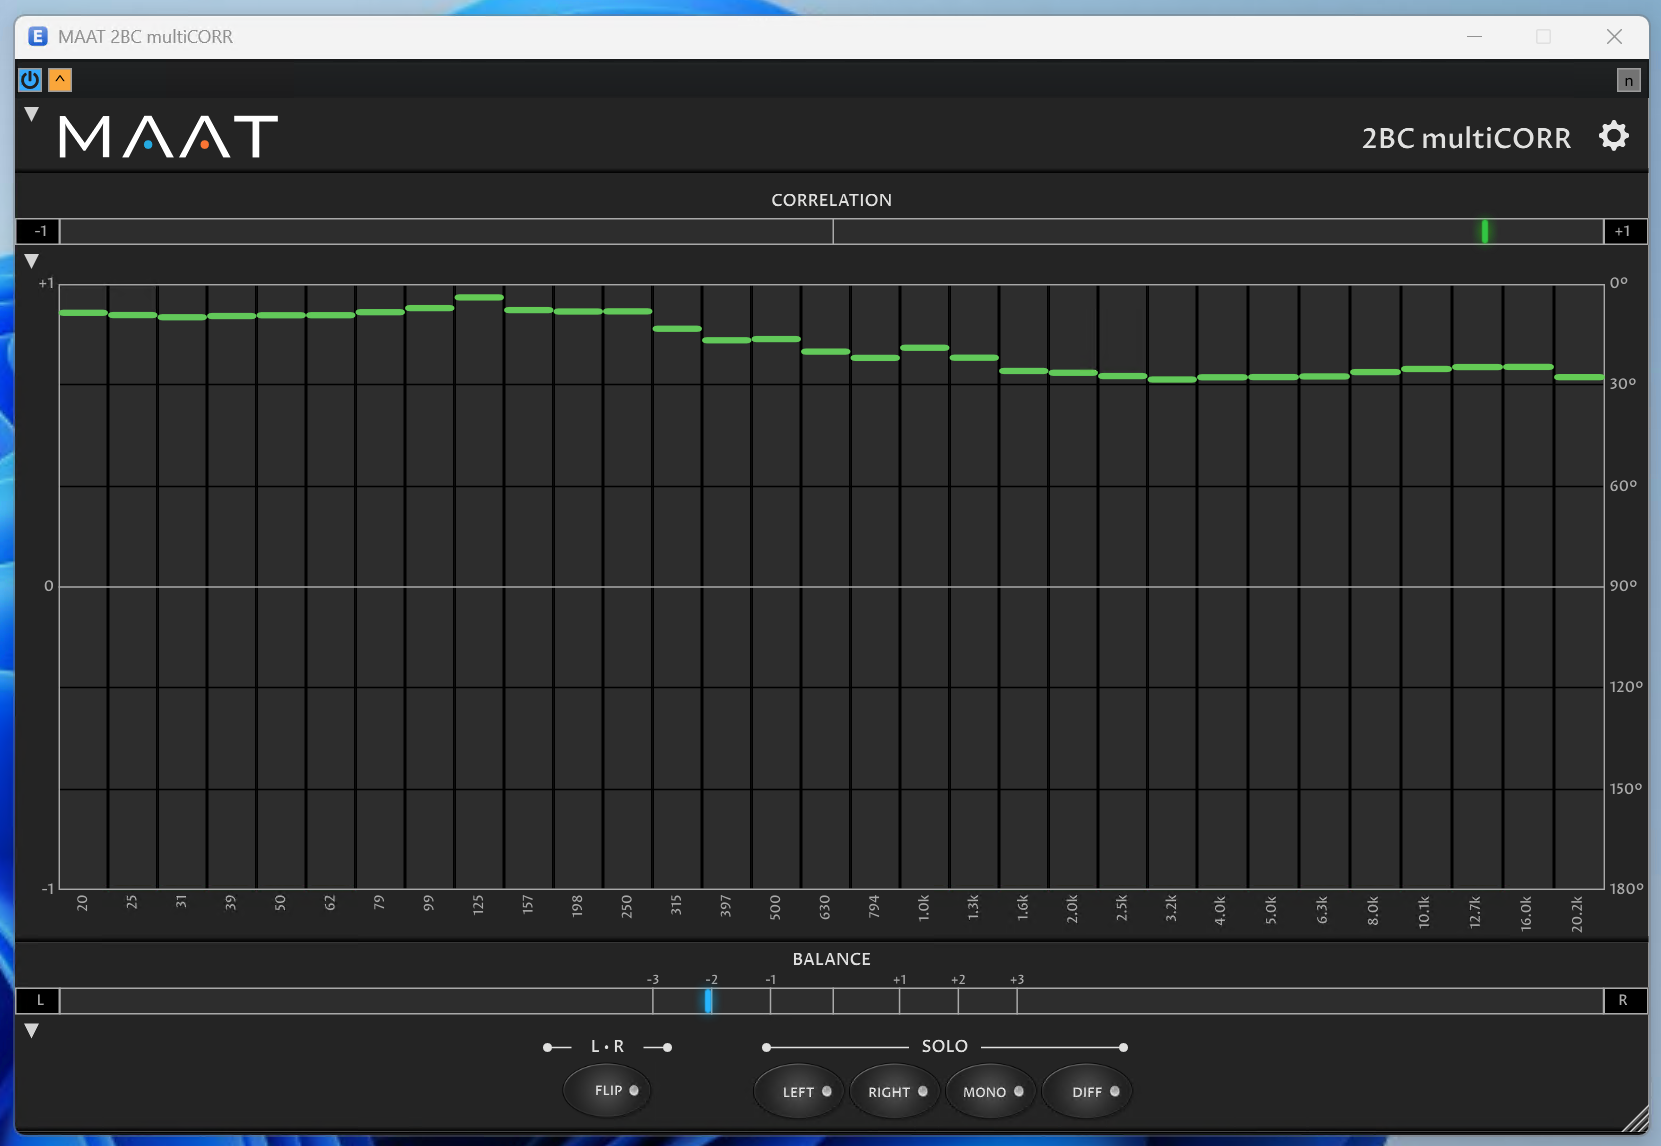Click the 500 Hz band label
Image resolution: width=1661 pixels, height=1146 pixels.
[x=775, y=907]
